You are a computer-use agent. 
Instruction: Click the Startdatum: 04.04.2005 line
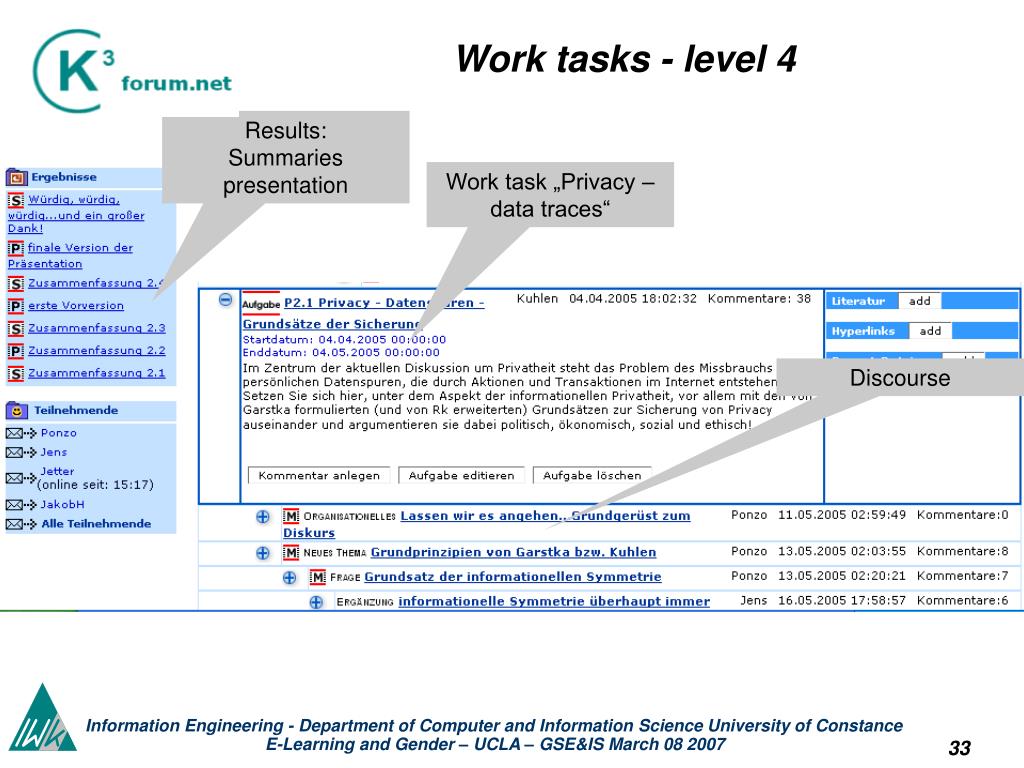coord(344,340)
